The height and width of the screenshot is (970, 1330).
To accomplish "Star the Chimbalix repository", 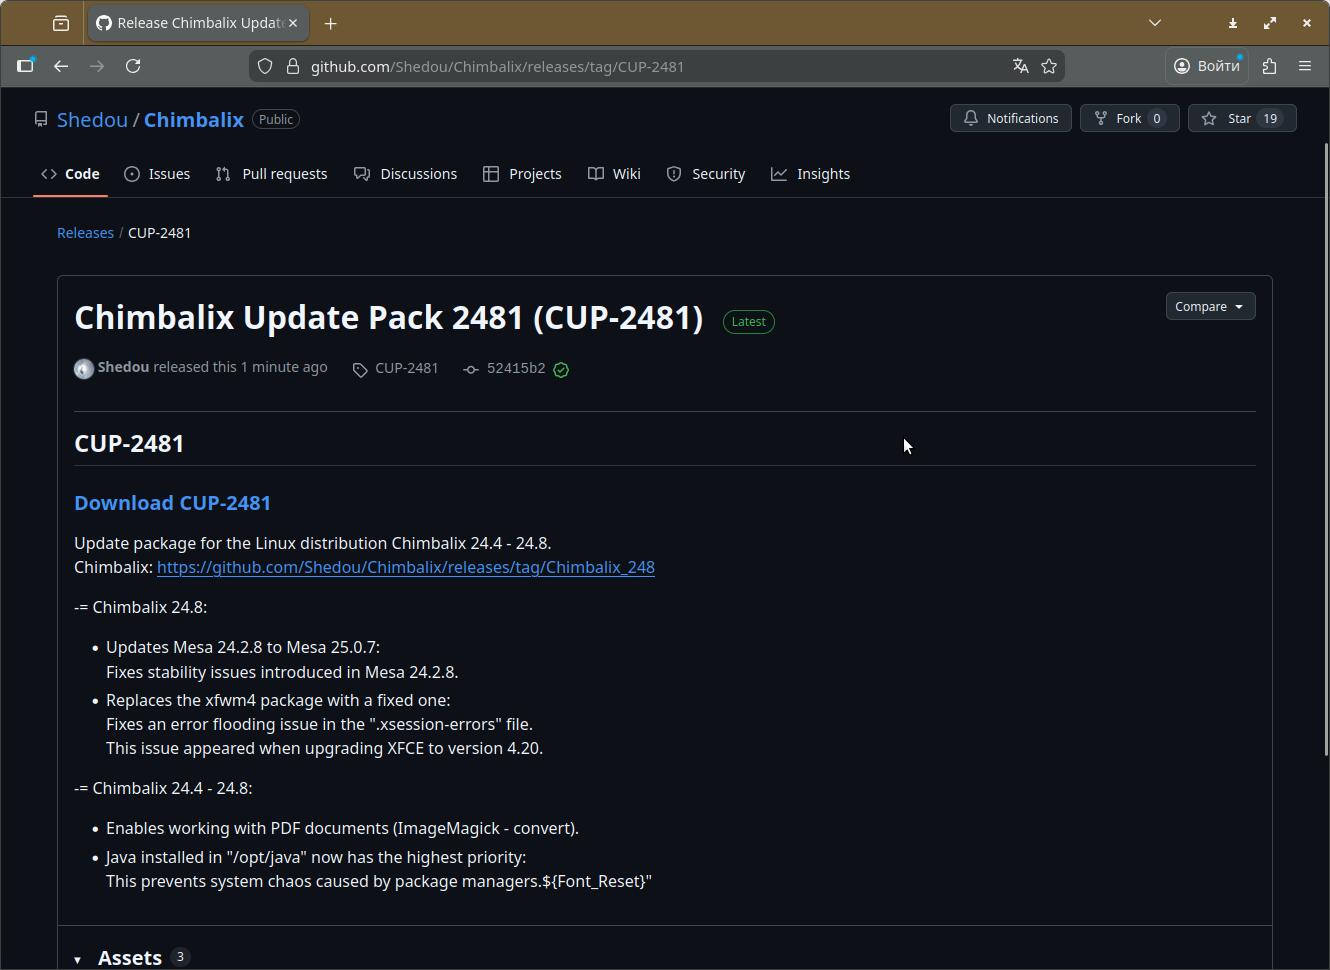I will click(x=1242, y=118).
